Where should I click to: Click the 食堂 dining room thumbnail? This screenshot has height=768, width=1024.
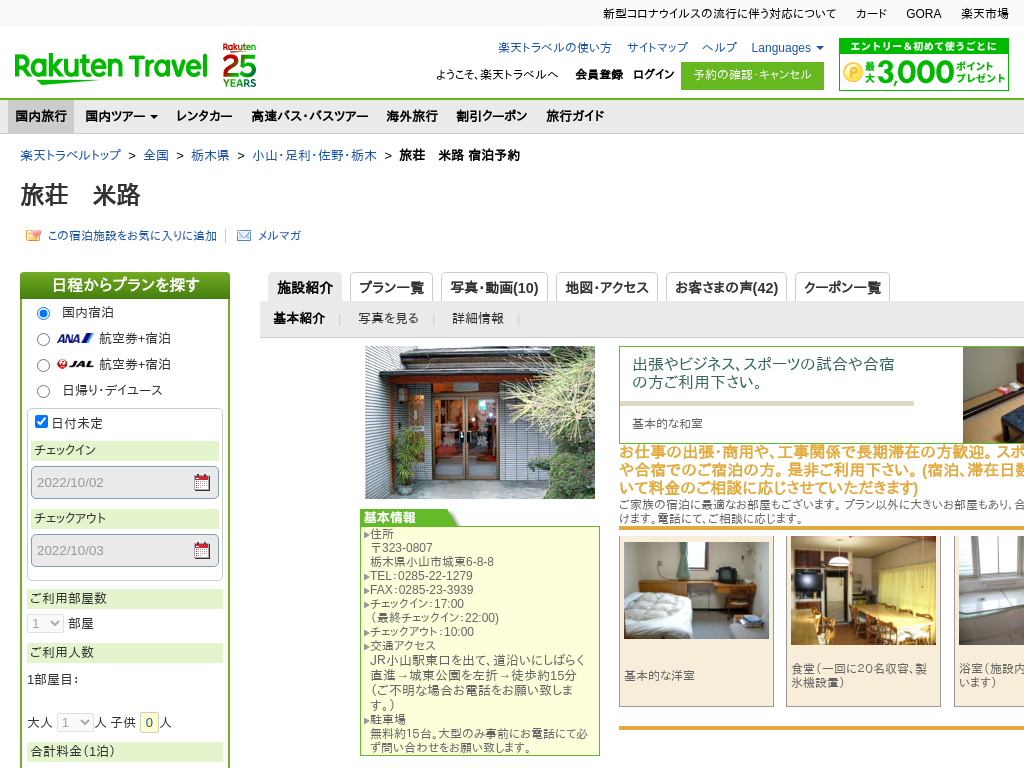click(x=863, y=591)
